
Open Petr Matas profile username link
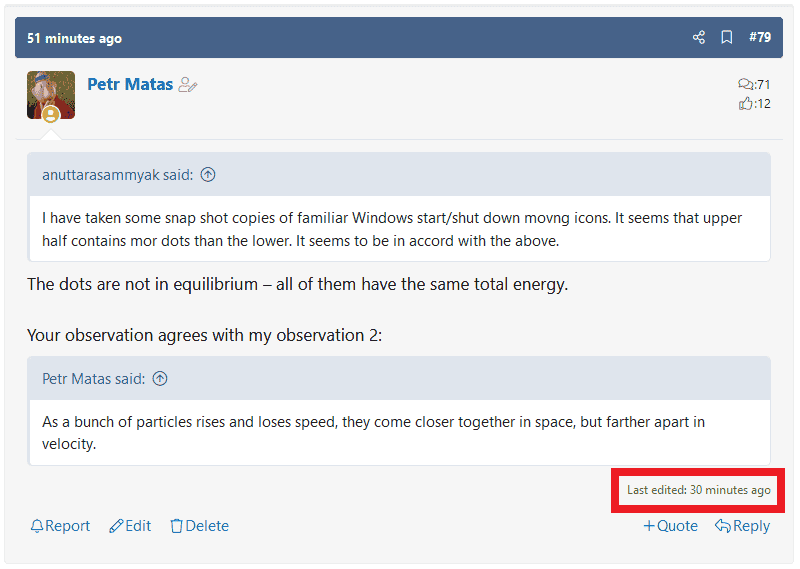pyautogui.click(x=130, y=85)
